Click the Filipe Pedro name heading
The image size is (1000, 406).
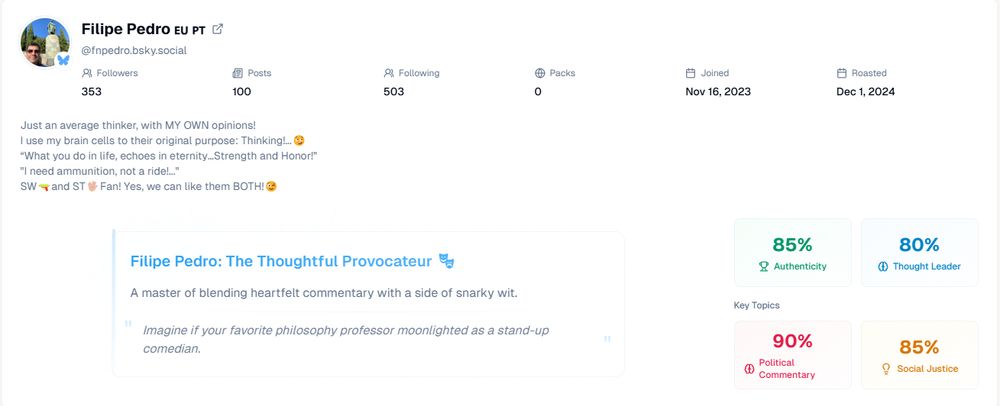coord(125,29)
